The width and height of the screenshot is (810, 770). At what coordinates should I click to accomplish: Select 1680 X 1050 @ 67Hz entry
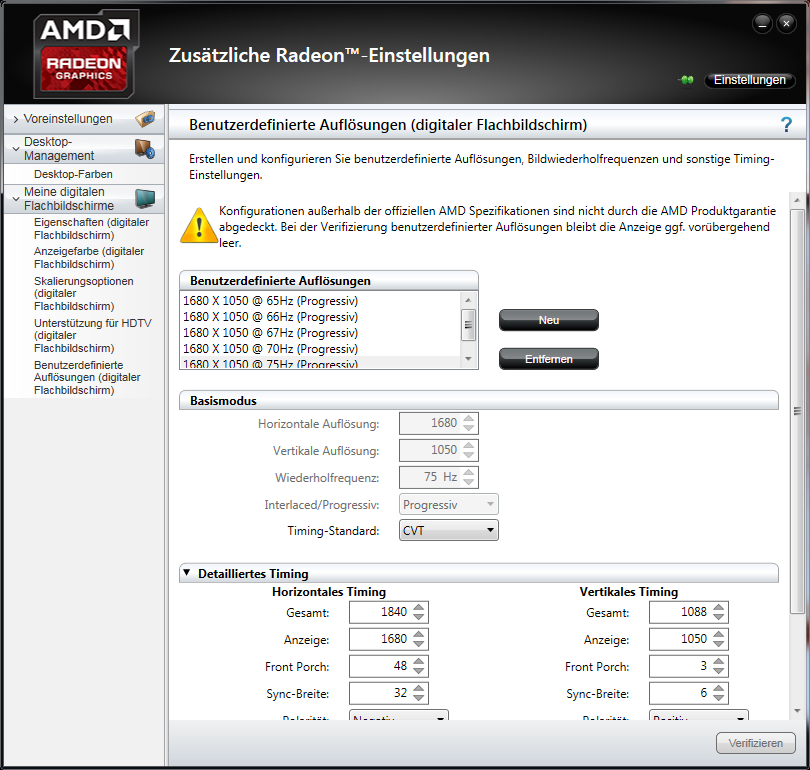[320, 333]
